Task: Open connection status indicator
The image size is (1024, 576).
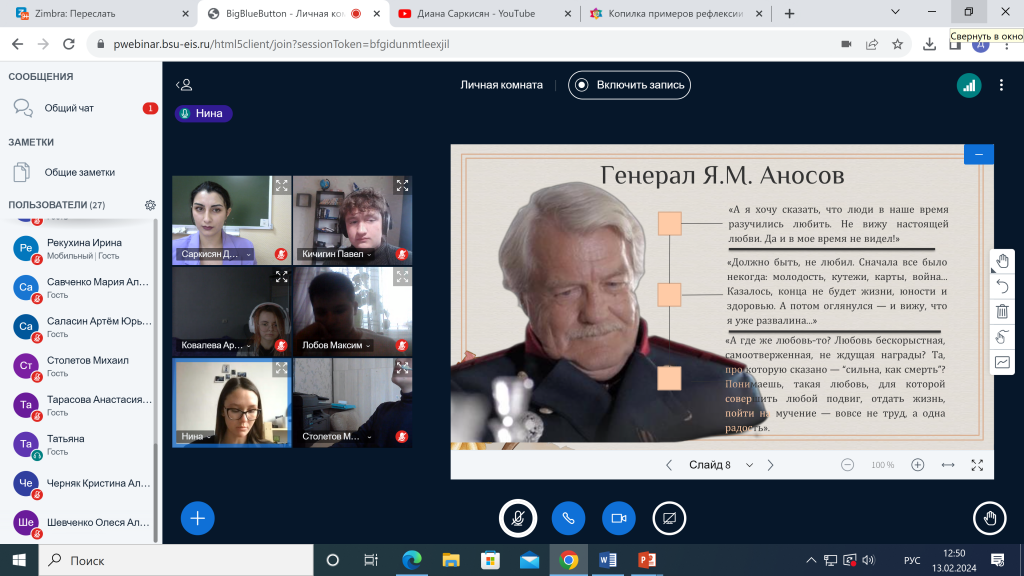Action: (969, 86)
